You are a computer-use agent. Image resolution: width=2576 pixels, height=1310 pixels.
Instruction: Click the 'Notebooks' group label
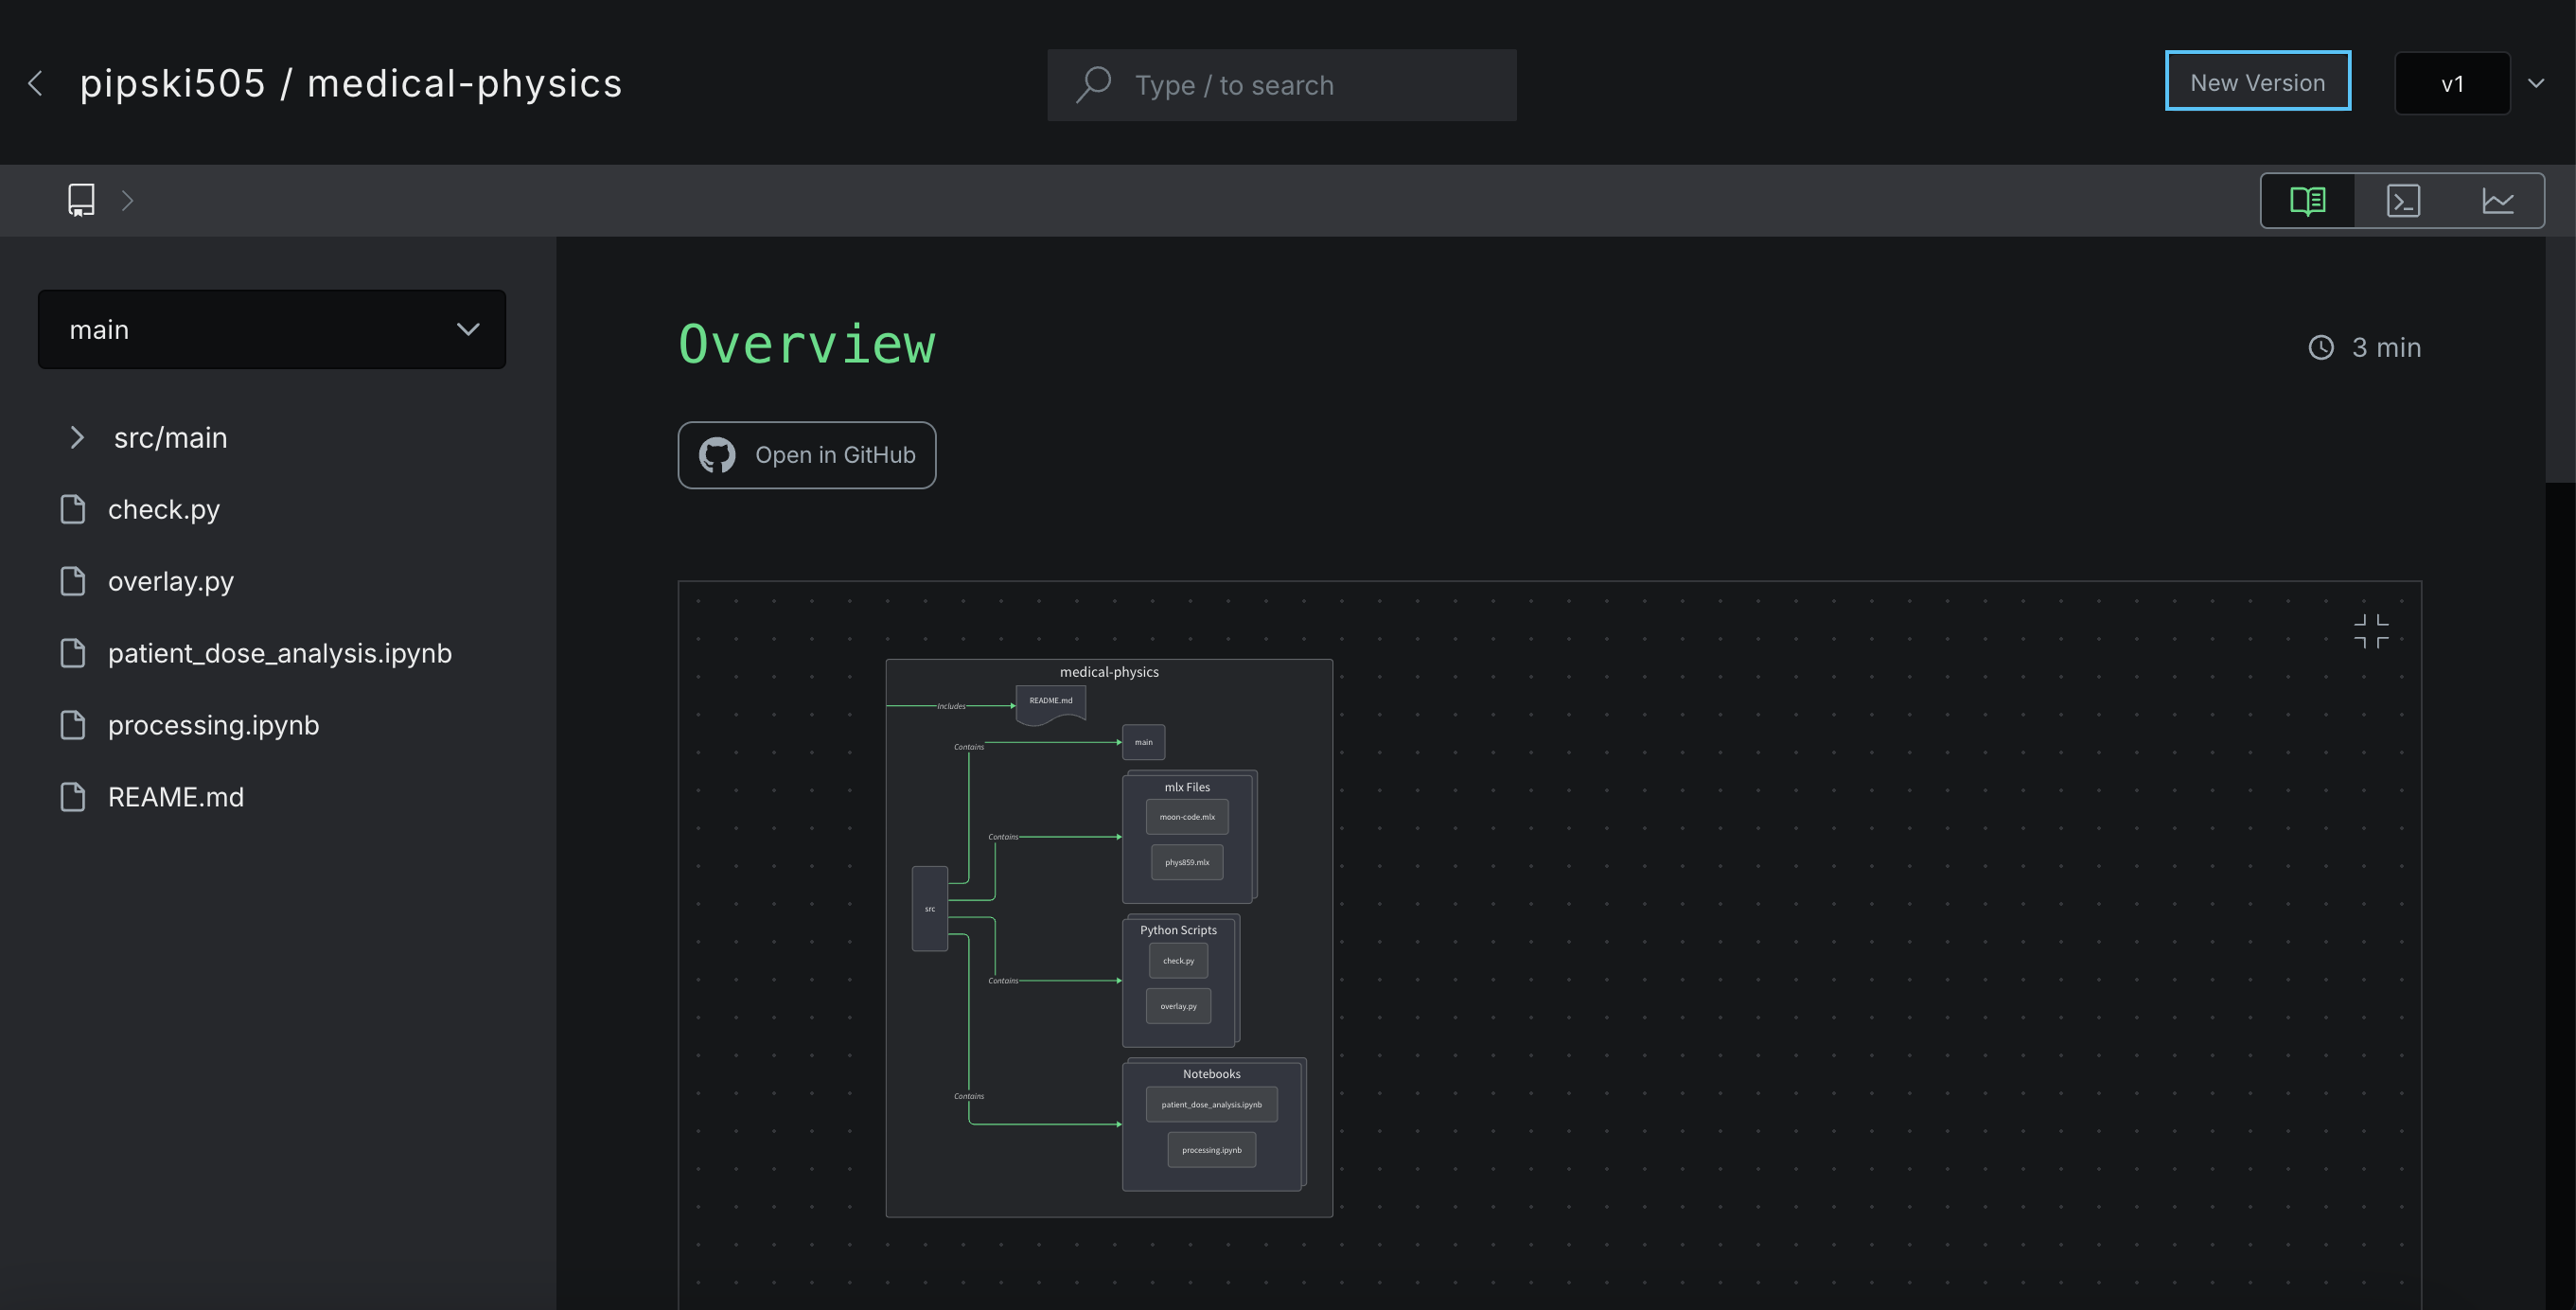[x=1211, y=1074]
